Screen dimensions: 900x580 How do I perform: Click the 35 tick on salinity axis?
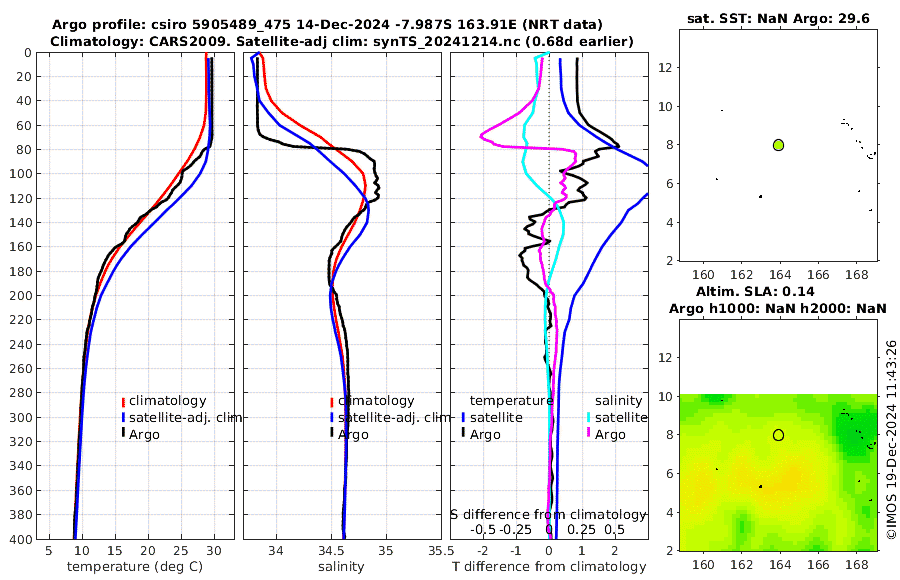[386, 551]
